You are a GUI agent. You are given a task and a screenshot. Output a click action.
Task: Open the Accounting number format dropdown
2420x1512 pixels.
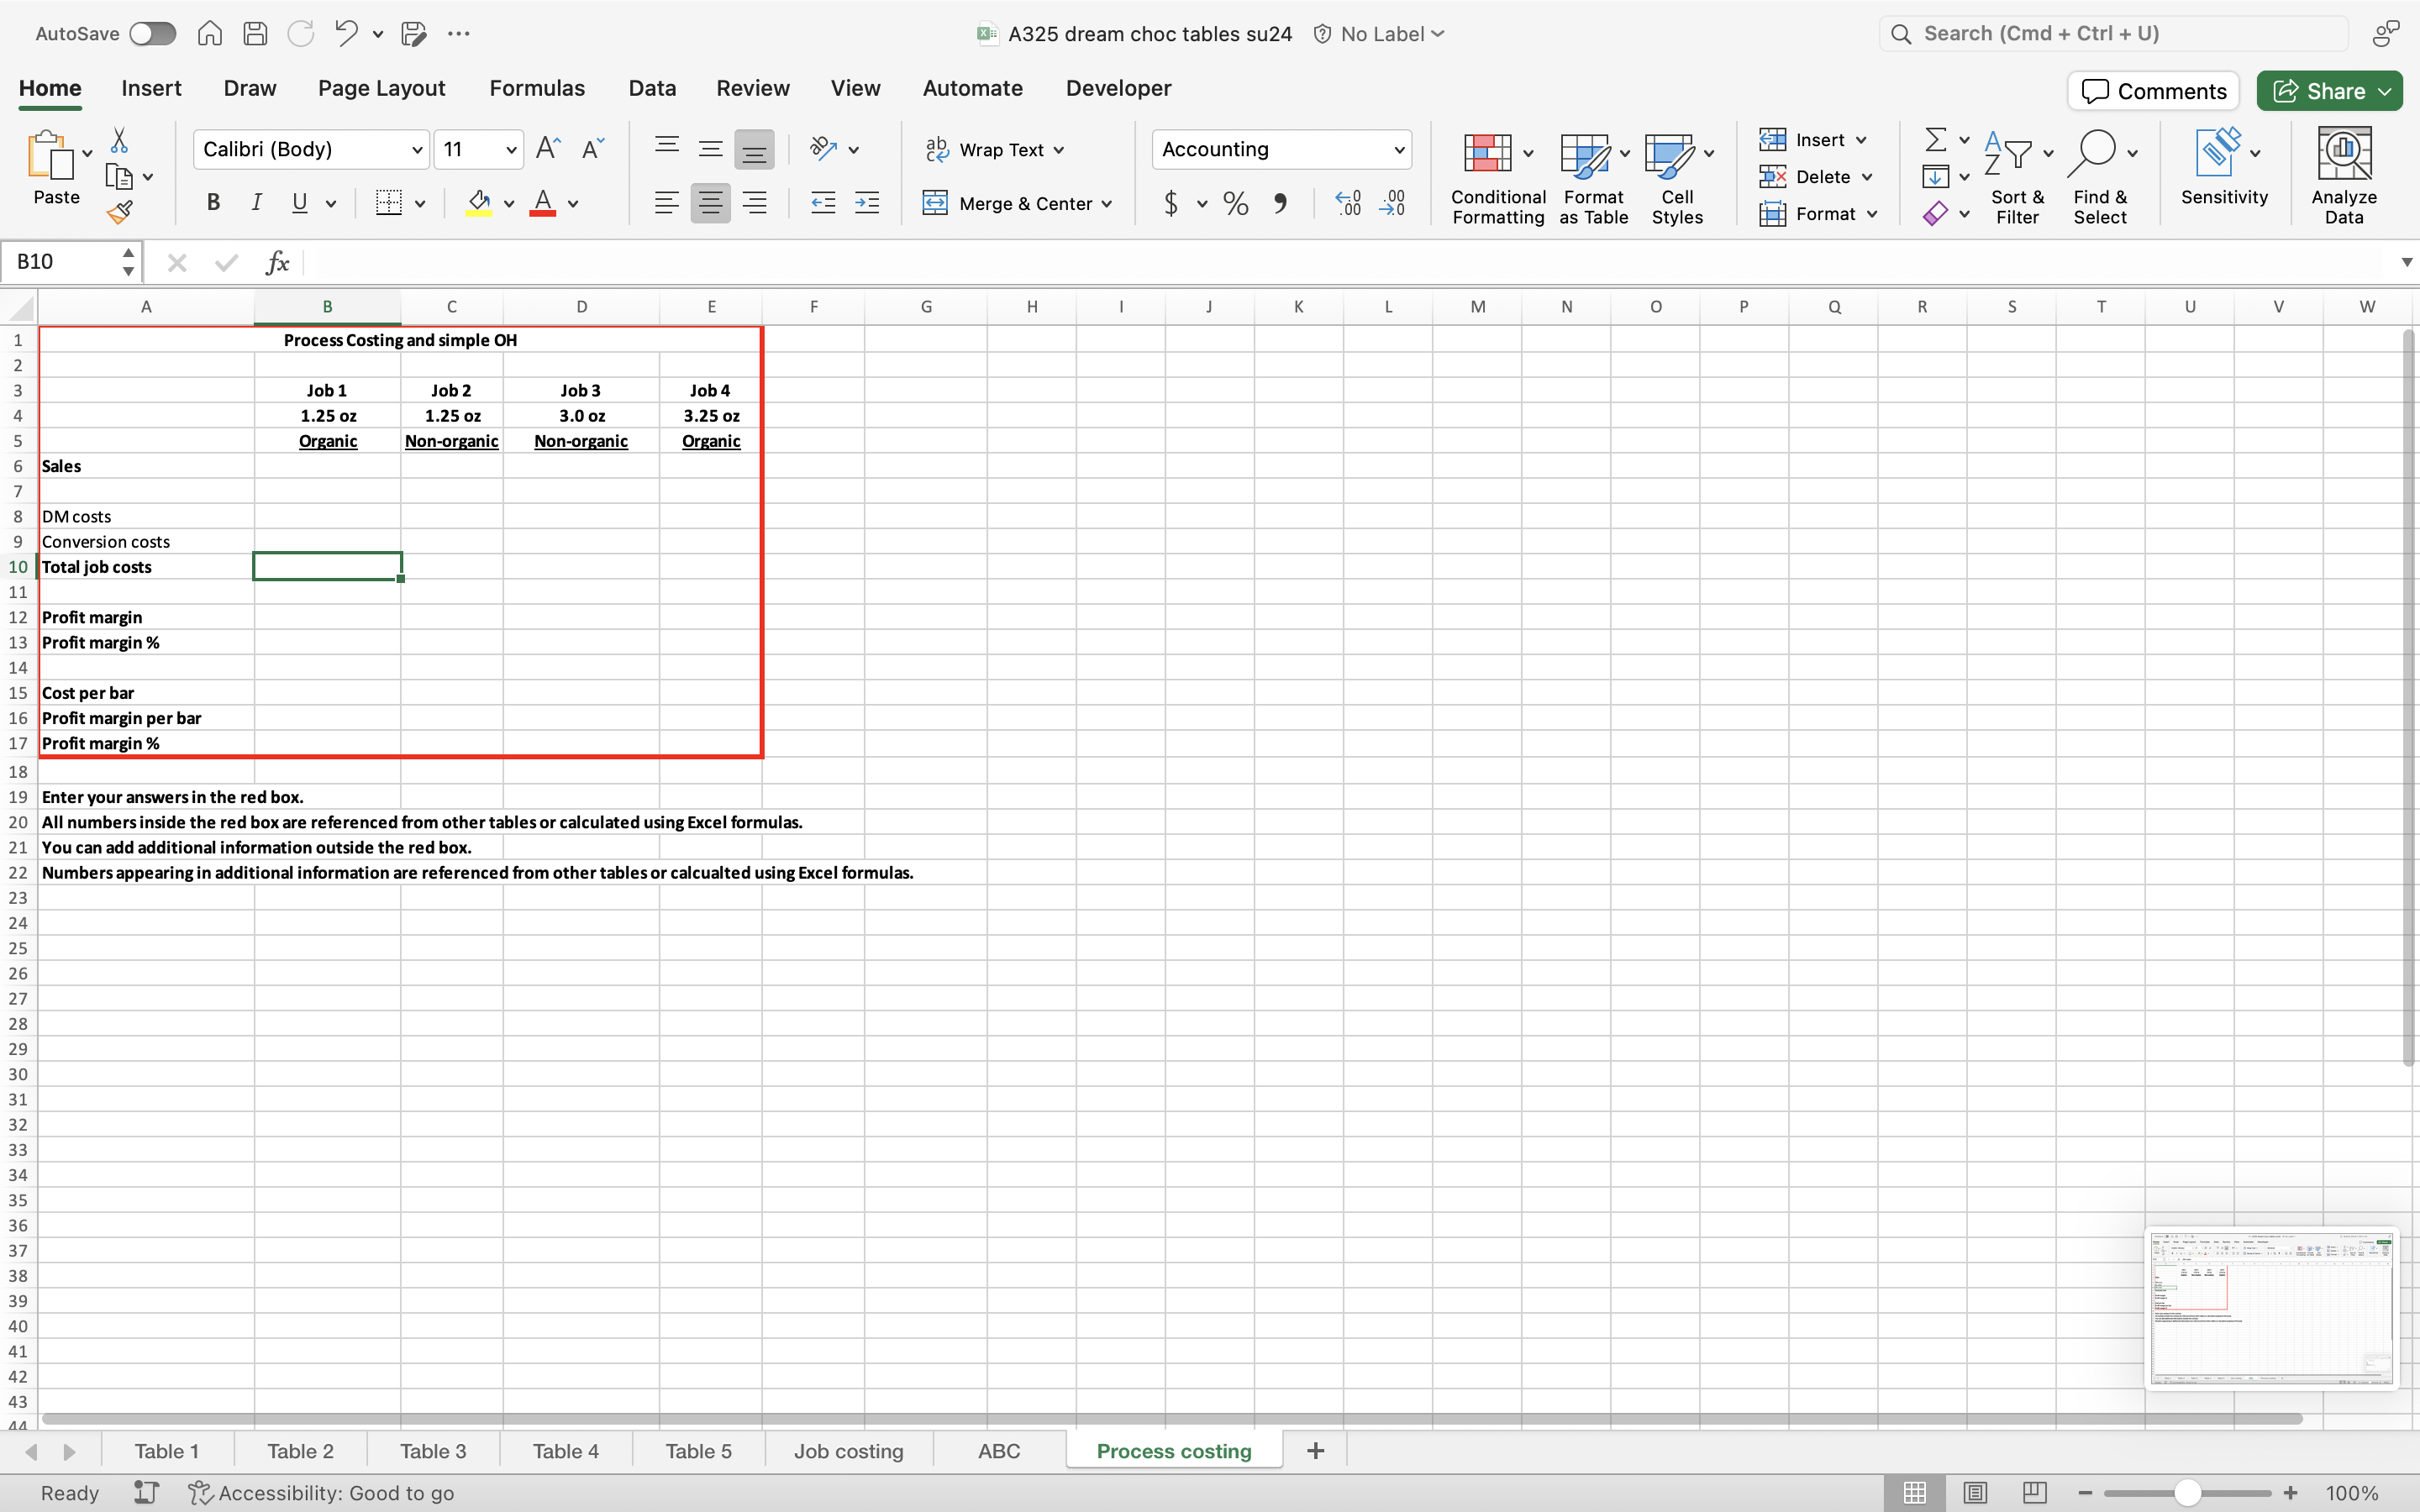click(1398, 150)
